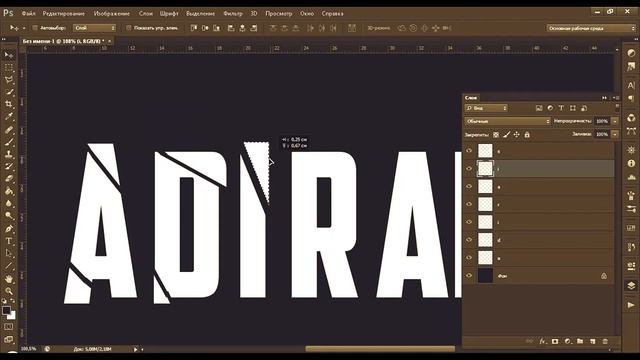Select the Move tool in the toolbox
The height and width of the screenshot is (360, 640).
[x=9, y=55]
